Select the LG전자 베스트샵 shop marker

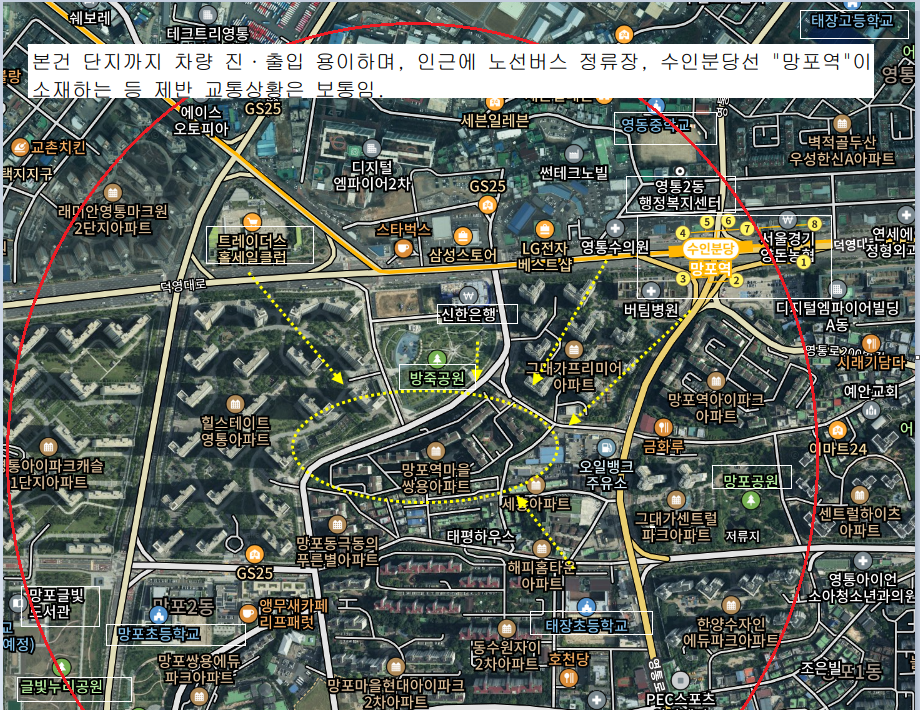point(544,230)
